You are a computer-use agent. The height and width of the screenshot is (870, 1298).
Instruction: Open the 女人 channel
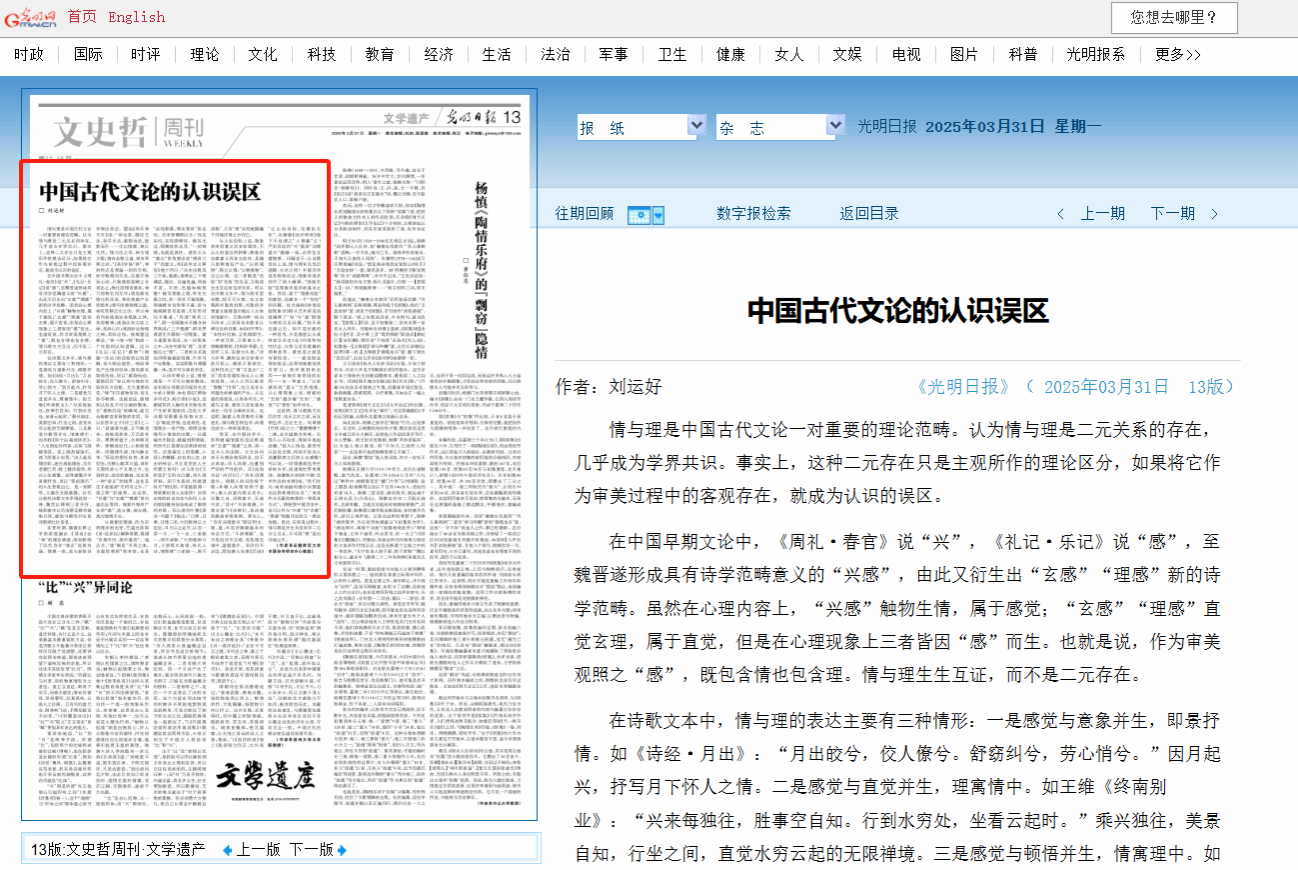click(790, 54)
